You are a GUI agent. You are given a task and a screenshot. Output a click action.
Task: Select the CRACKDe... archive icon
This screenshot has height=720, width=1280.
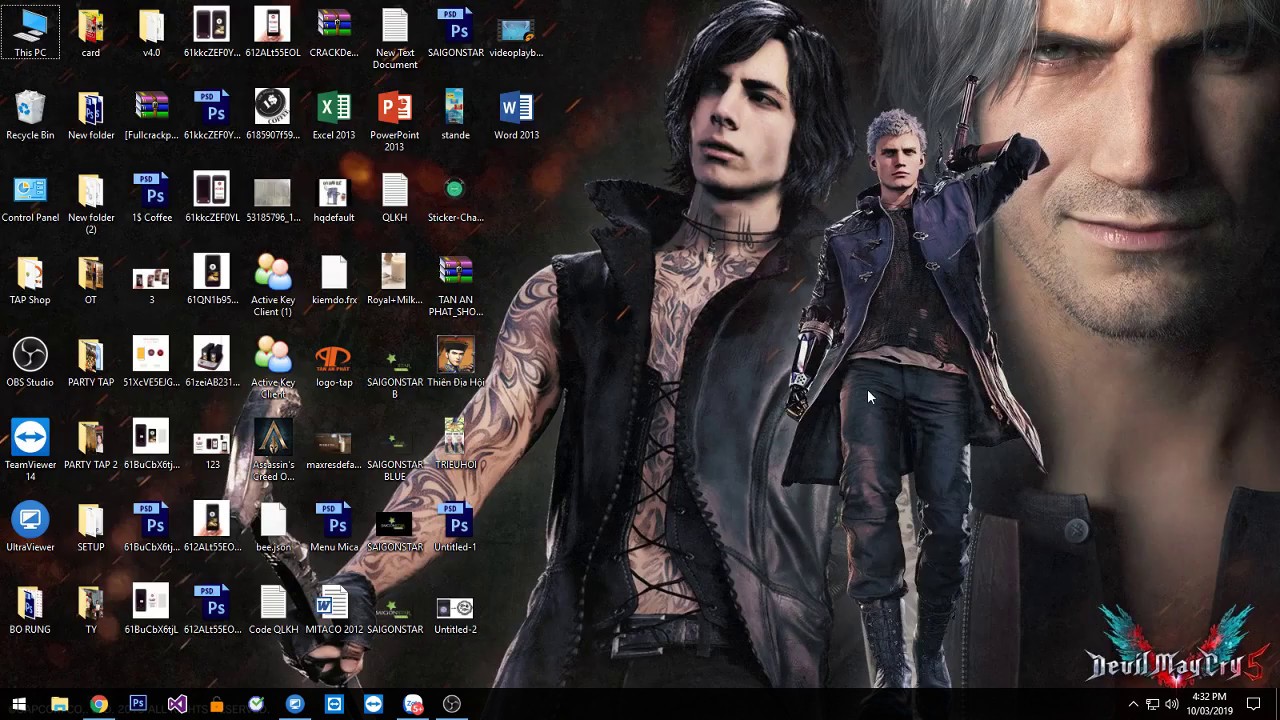[334, 33]
